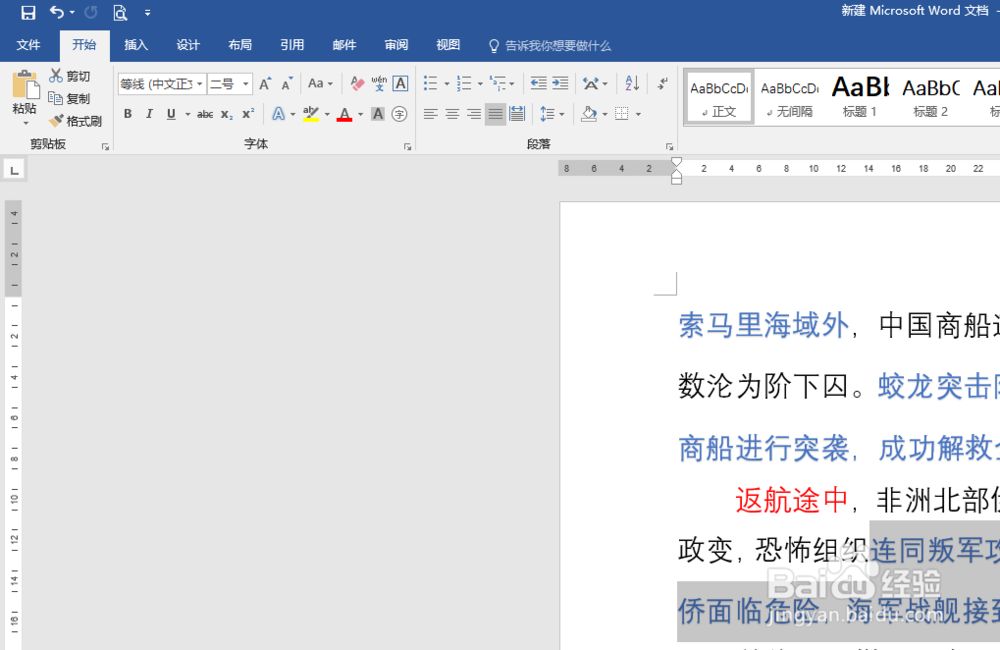Apply the 标题 1 style
1000x650 pixels.
(859, 95)
